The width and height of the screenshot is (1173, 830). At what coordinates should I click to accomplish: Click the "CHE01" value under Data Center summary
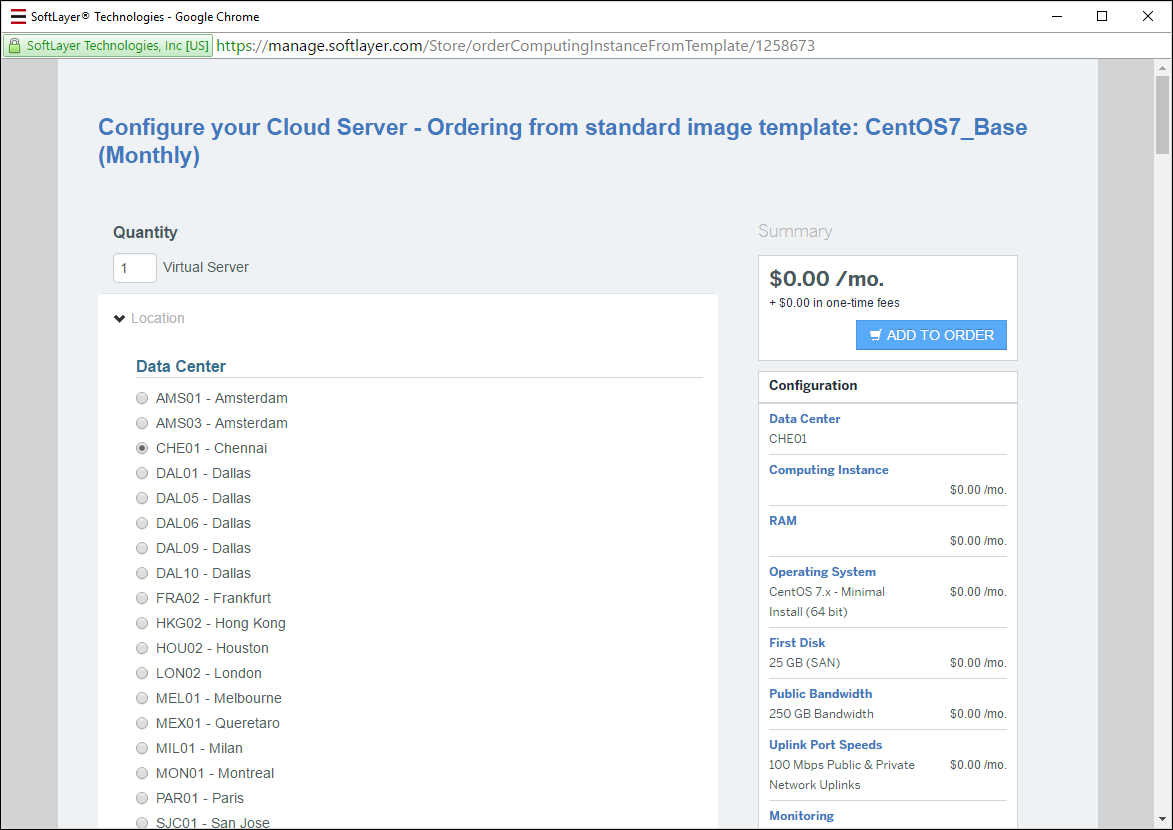coord(788,439)
